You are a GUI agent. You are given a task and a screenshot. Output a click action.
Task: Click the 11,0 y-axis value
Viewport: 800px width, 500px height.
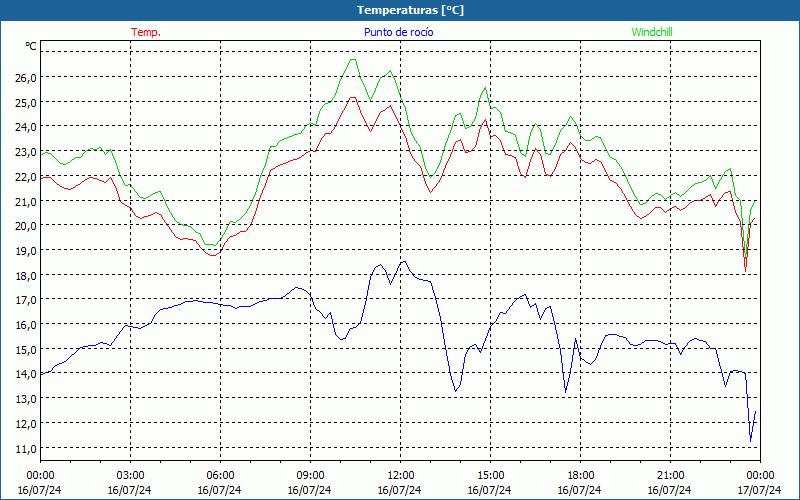point(26,449)
